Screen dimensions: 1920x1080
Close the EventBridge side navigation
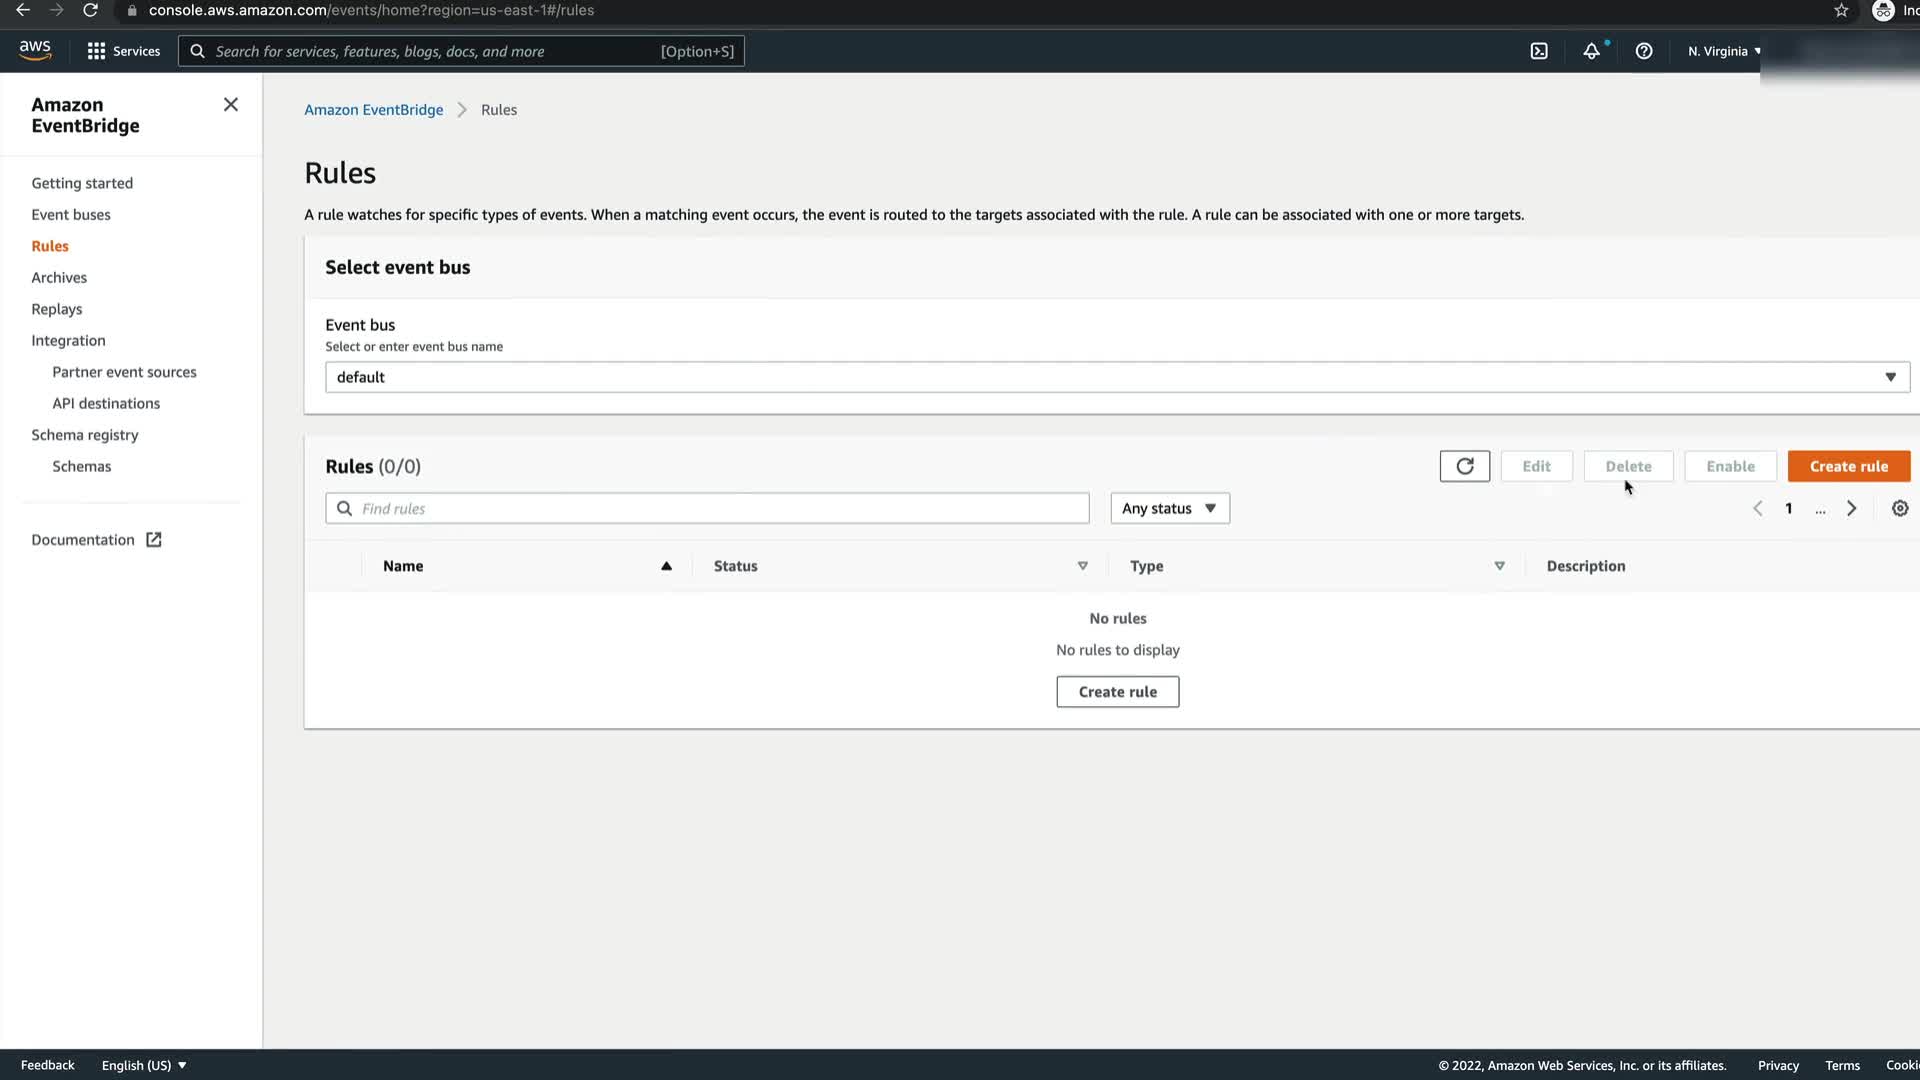coord(231,105)
